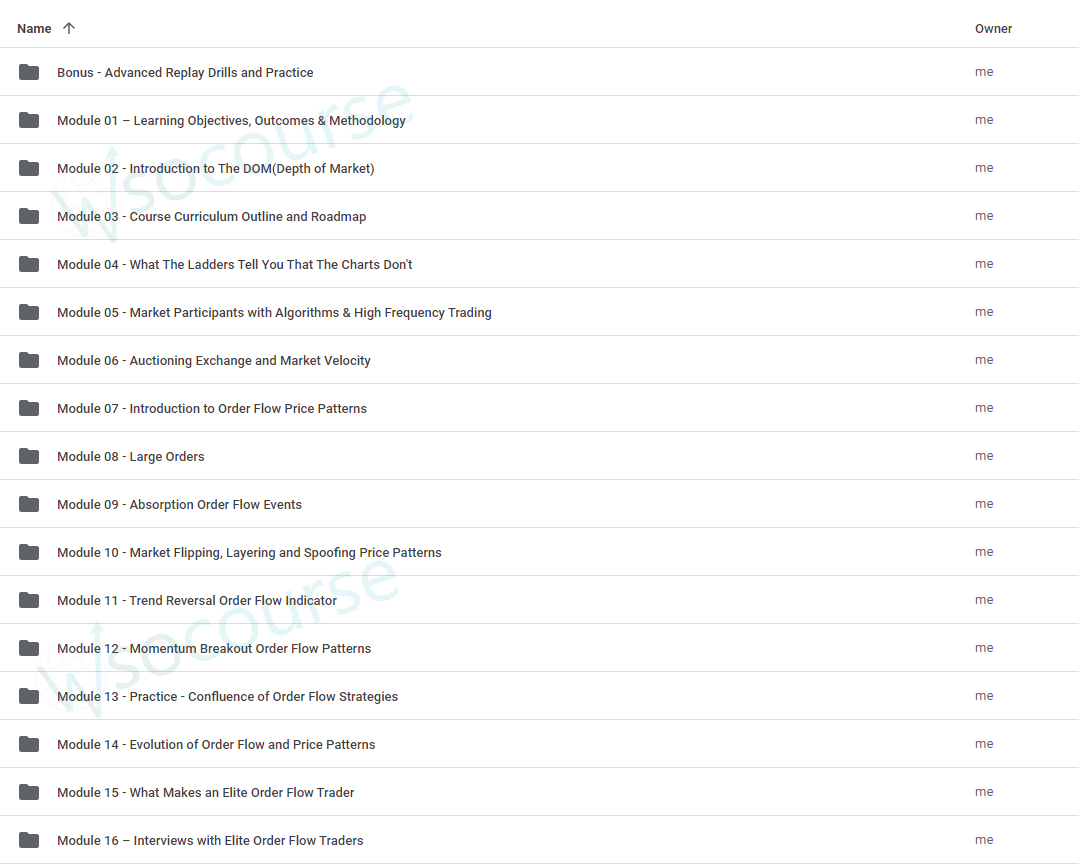Open Module 09 Absorption Order Flow Events
This screenshot has width=1079, height=864.
click(179, 505)
